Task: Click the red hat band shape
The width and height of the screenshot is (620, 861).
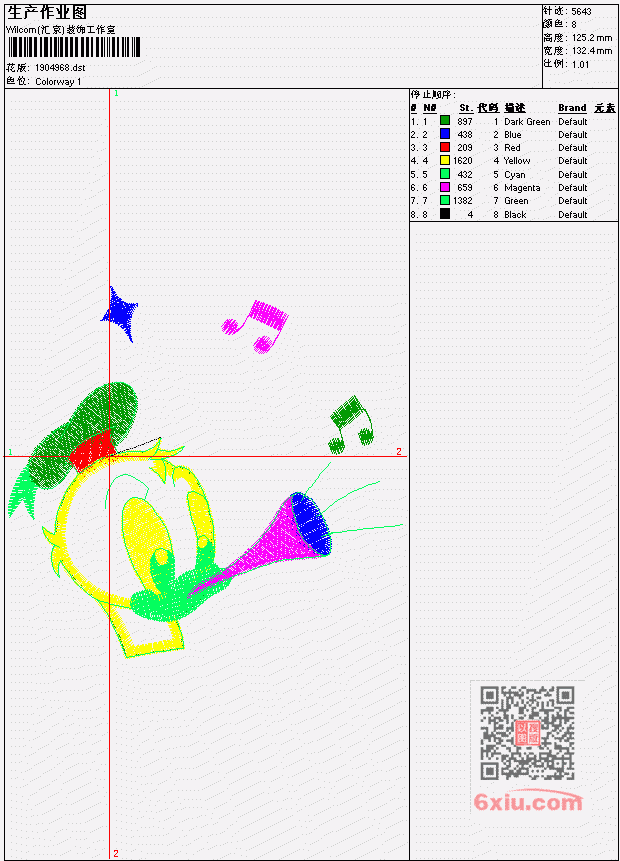Action: coord(91,452)
